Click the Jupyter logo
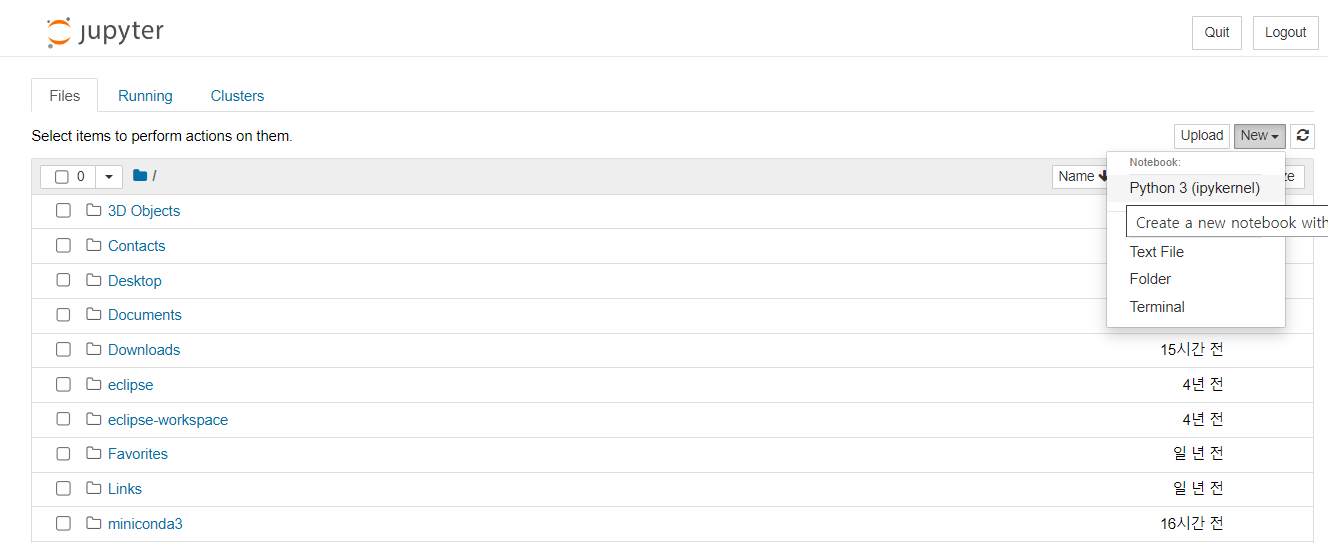Viewport: 1328px width, 543px height. tap(105, 32)
